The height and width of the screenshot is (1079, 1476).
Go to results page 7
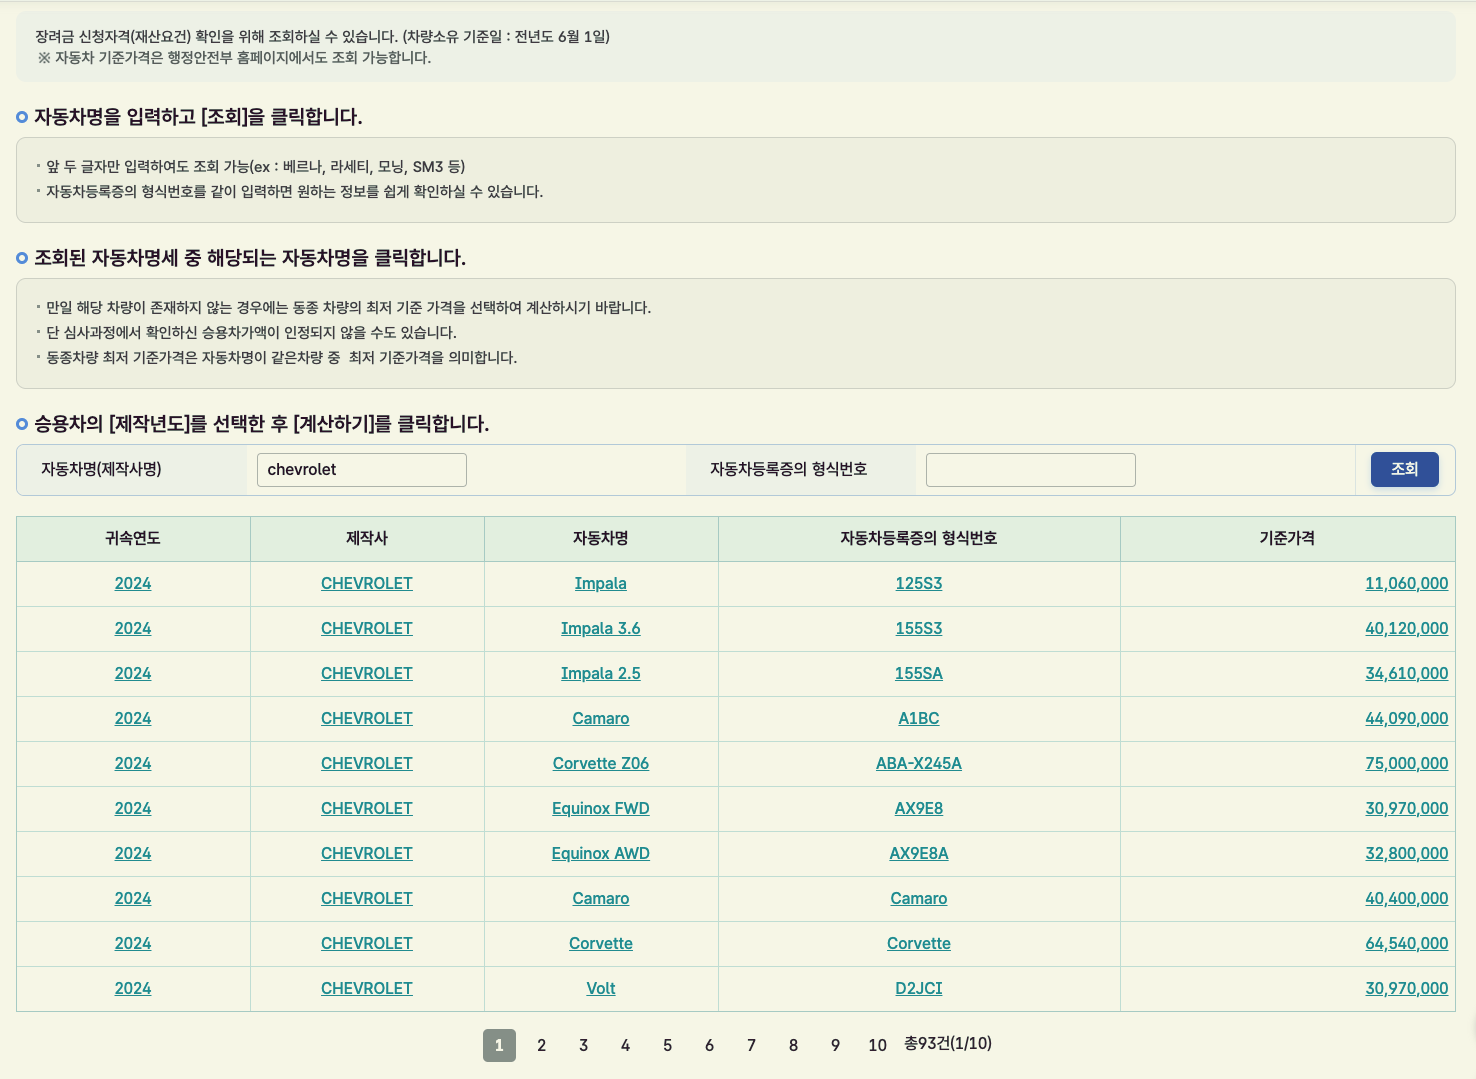point(751,1045)
